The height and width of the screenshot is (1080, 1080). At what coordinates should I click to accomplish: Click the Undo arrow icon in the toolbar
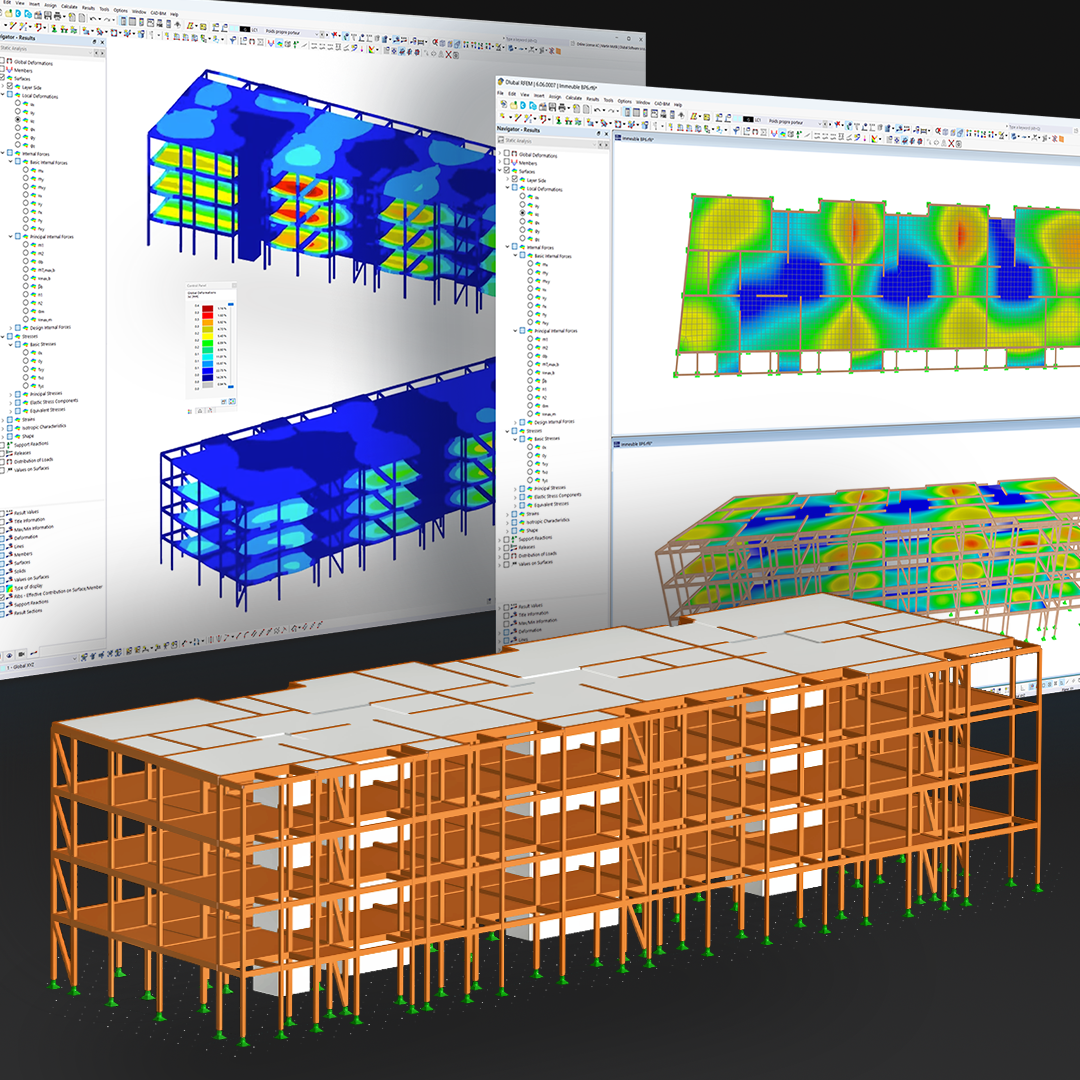coord(596,110)
